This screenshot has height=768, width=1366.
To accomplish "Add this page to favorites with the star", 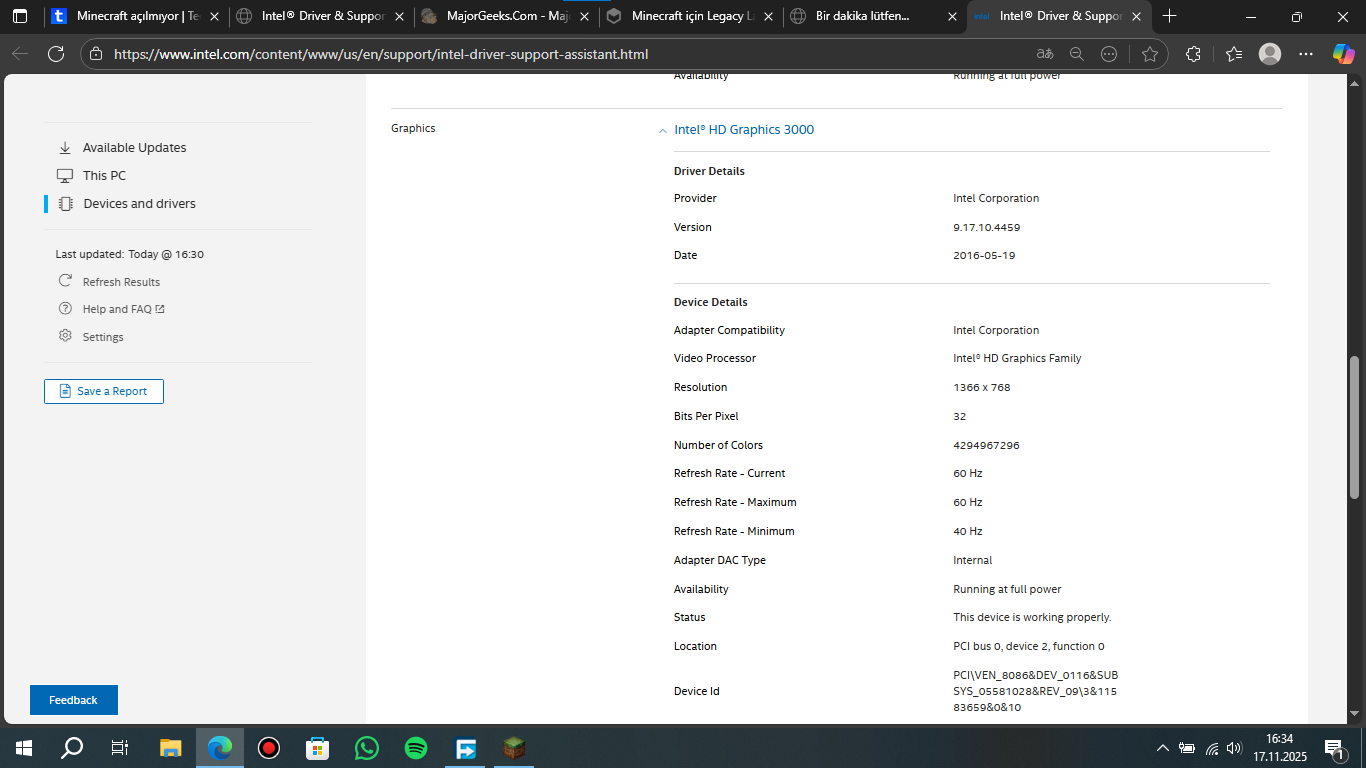I will 1150,54.
